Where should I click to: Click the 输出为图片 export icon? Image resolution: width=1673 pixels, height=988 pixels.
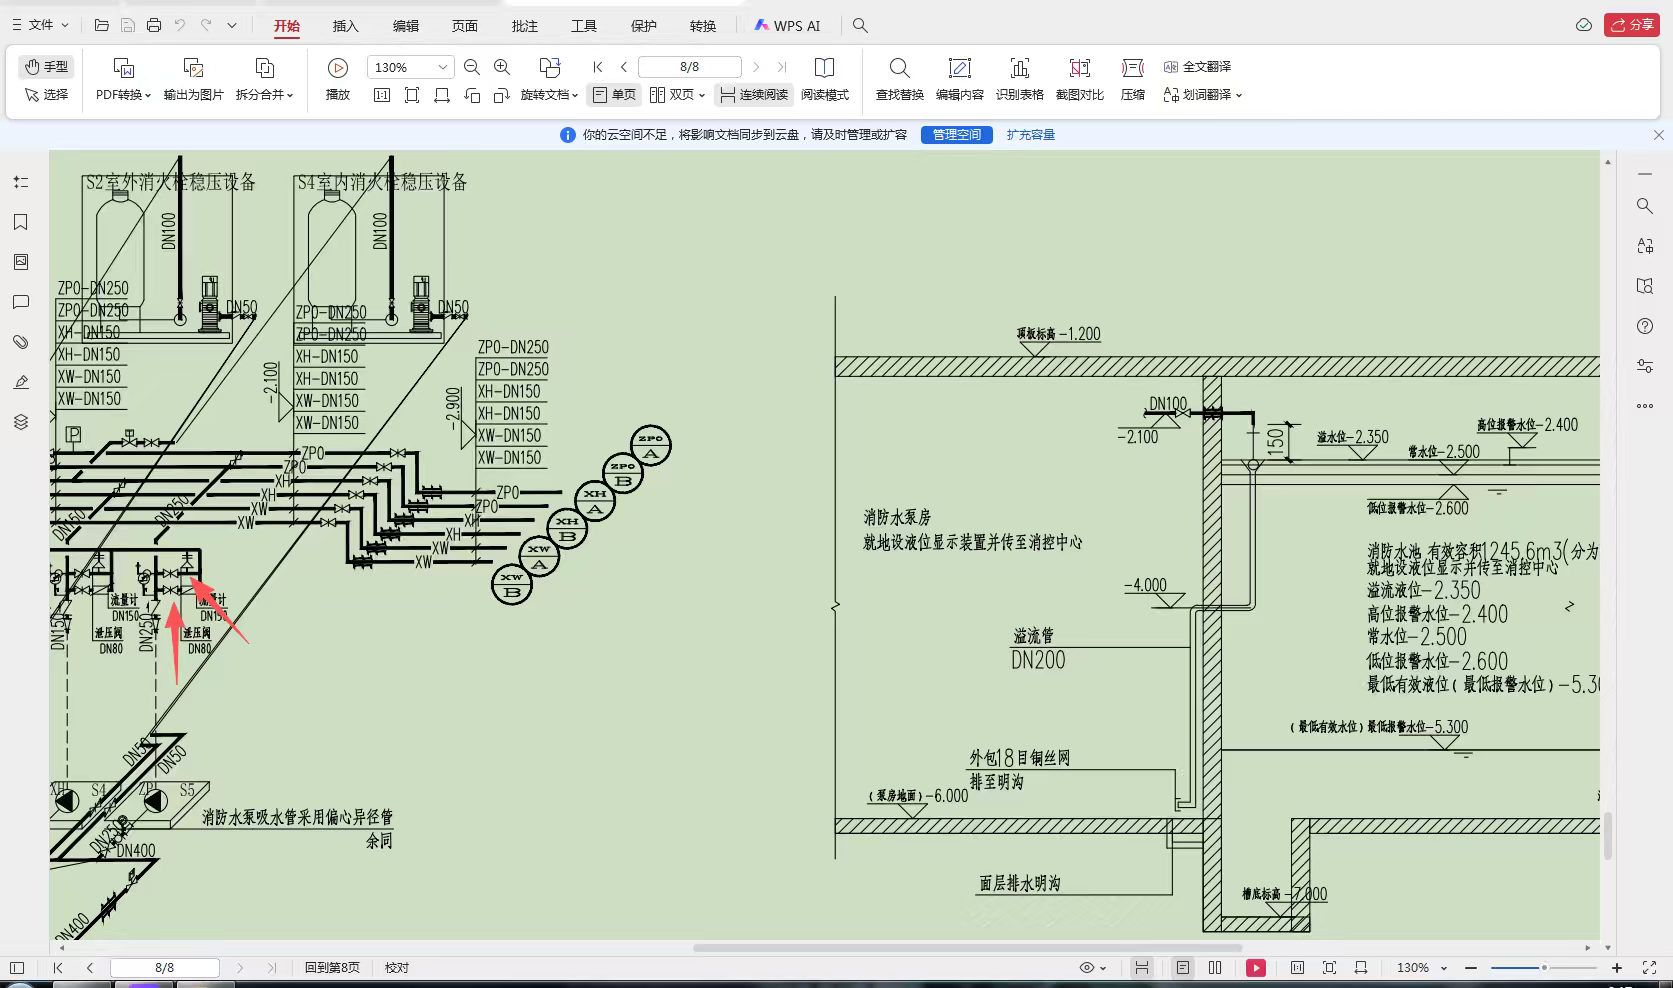pos(193,78)
